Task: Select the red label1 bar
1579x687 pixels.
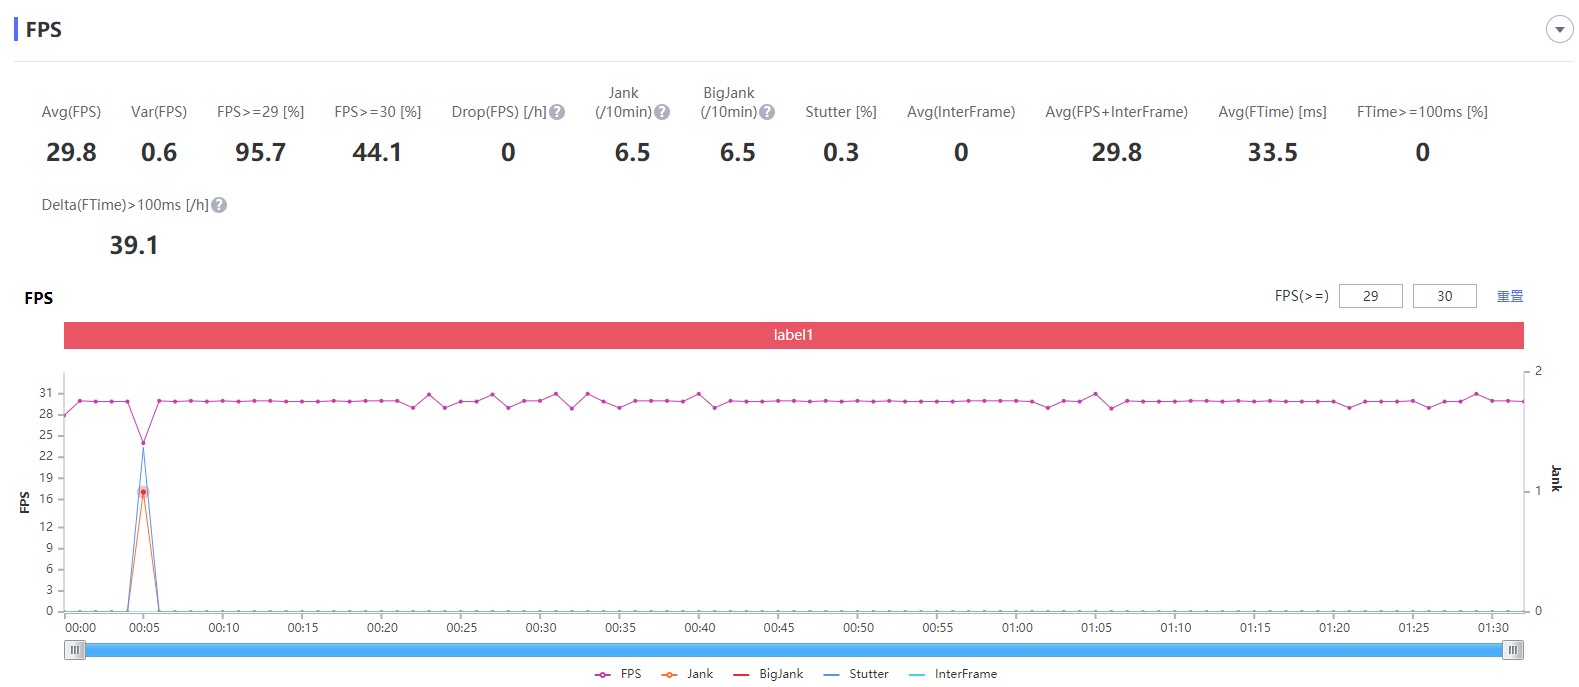Action: (793, 335)
